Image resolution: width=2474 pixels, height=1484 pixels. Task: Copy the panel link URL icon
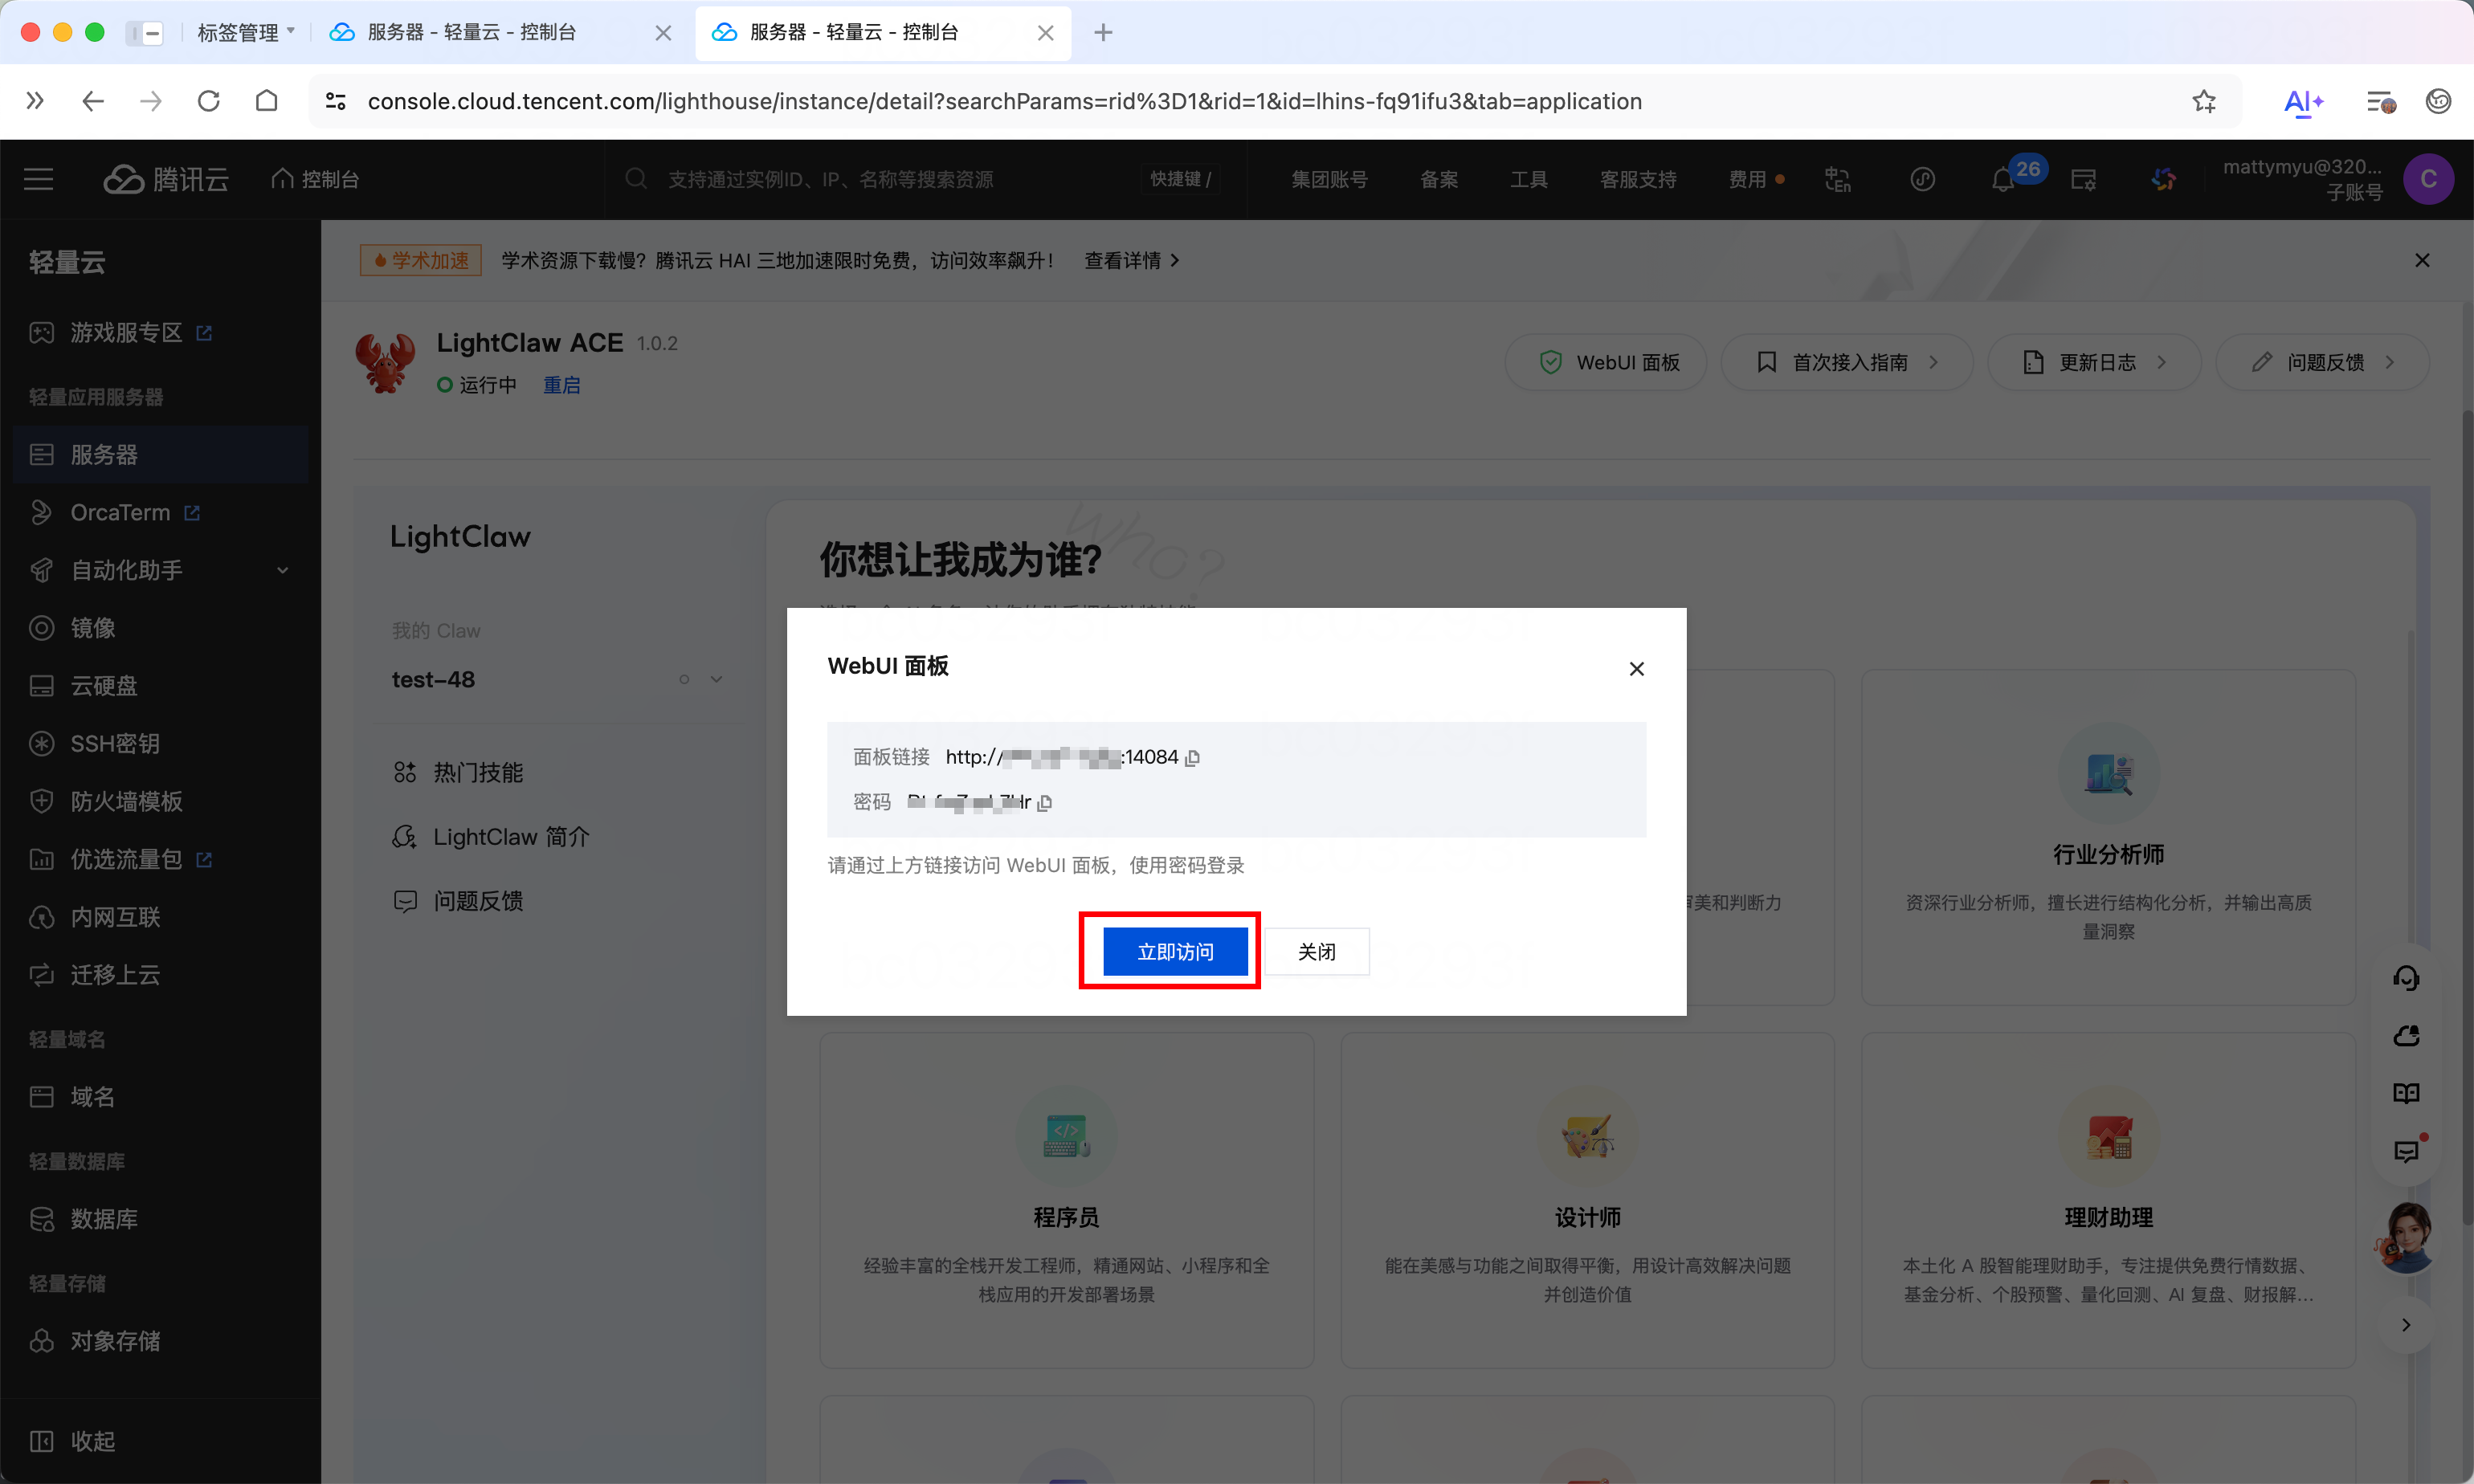1192,758
